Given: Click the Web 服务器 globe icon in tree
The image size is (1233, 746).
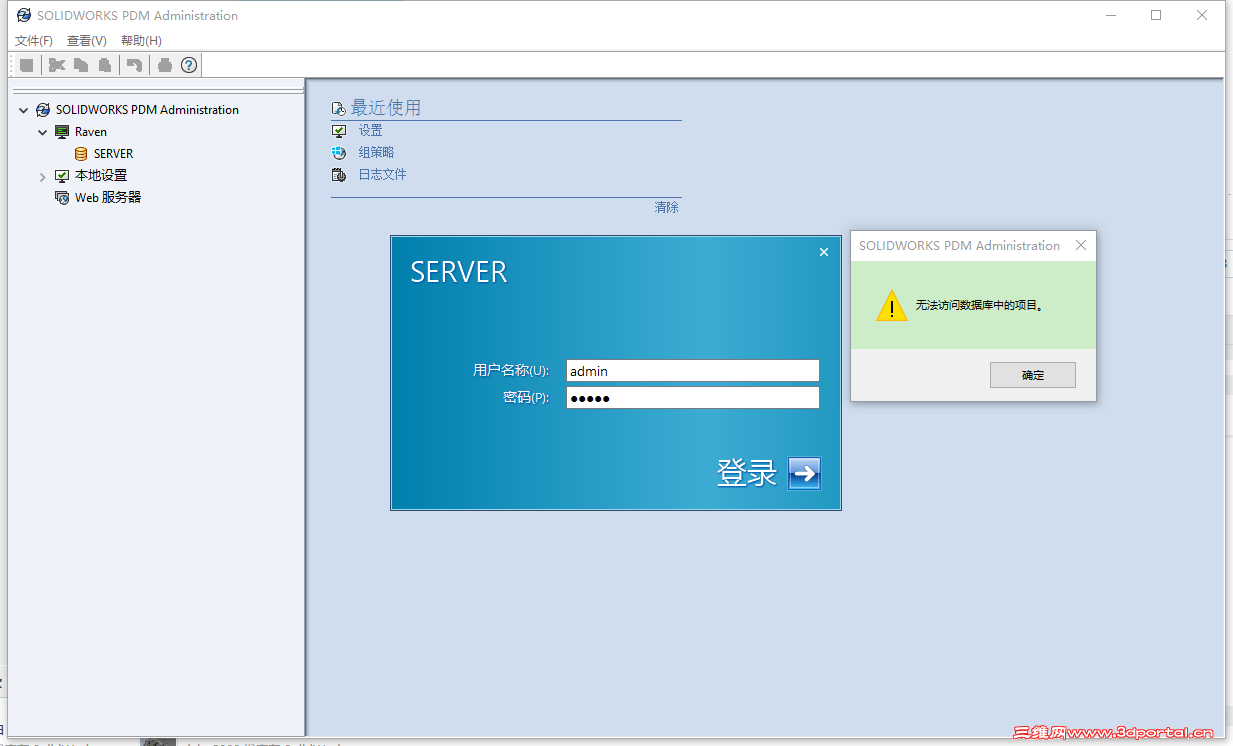Looking at the screenshot, I should click(62, 198).
